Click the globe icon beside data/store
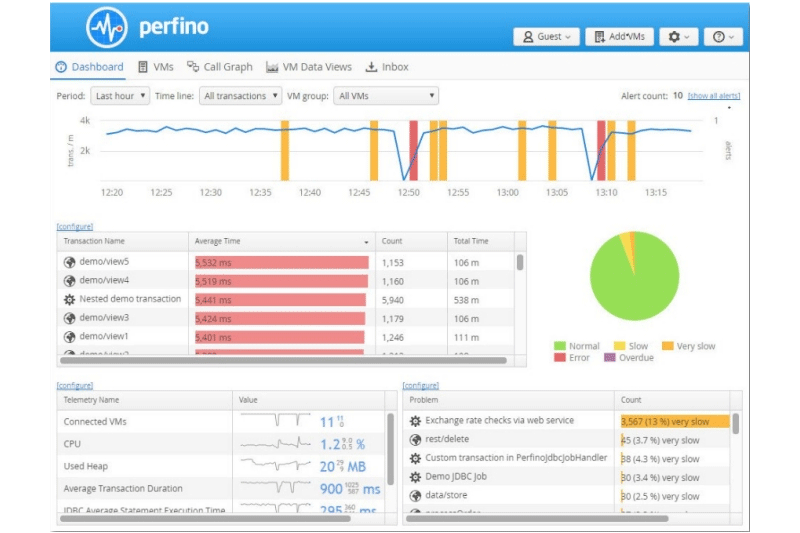Screen dimensions: 800x533 415,496
